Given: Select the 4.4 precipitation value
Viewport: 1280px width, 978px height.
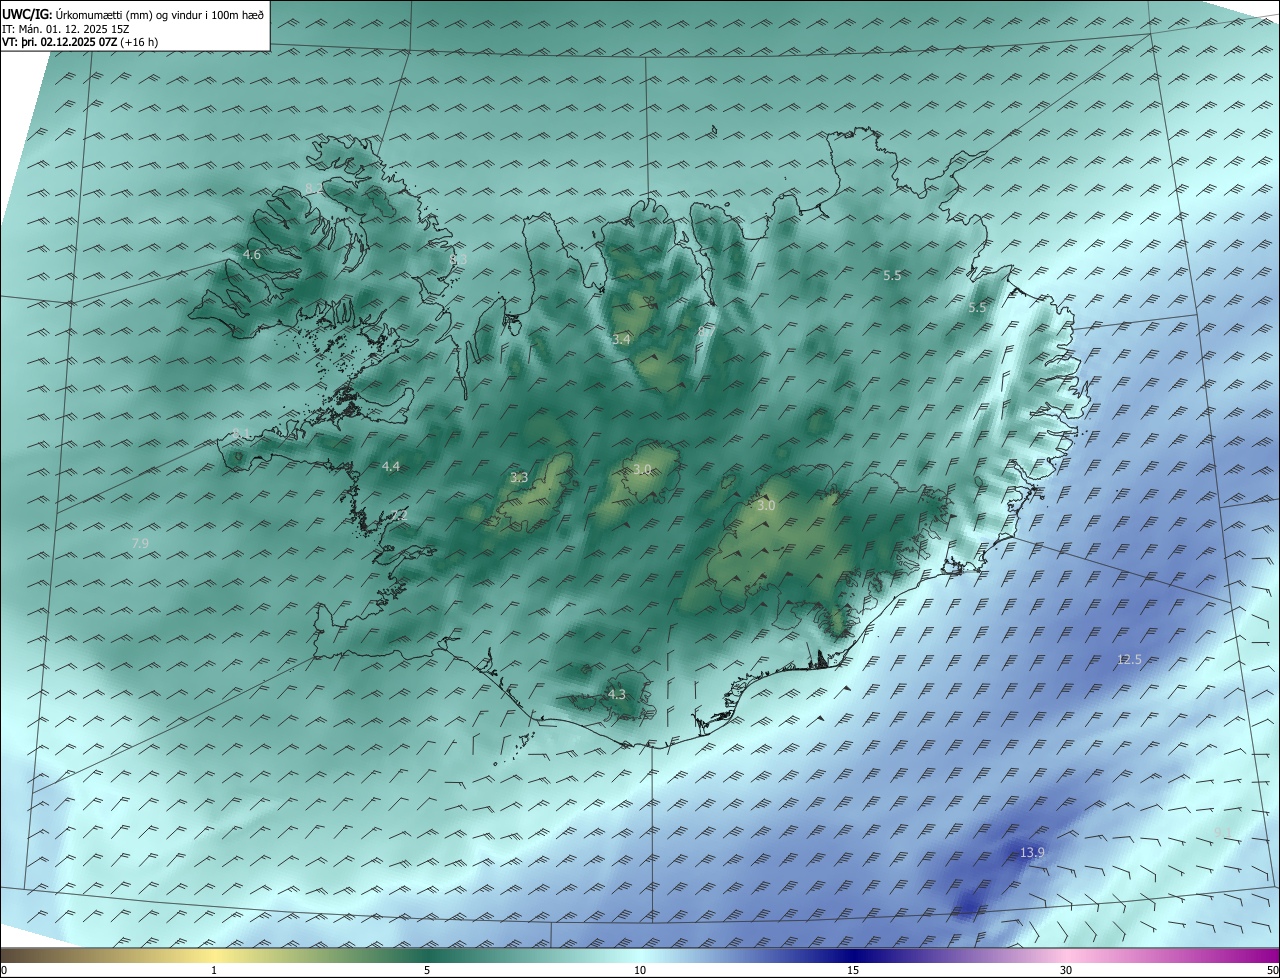Looking at the screenshot, I should click(391, 466).
